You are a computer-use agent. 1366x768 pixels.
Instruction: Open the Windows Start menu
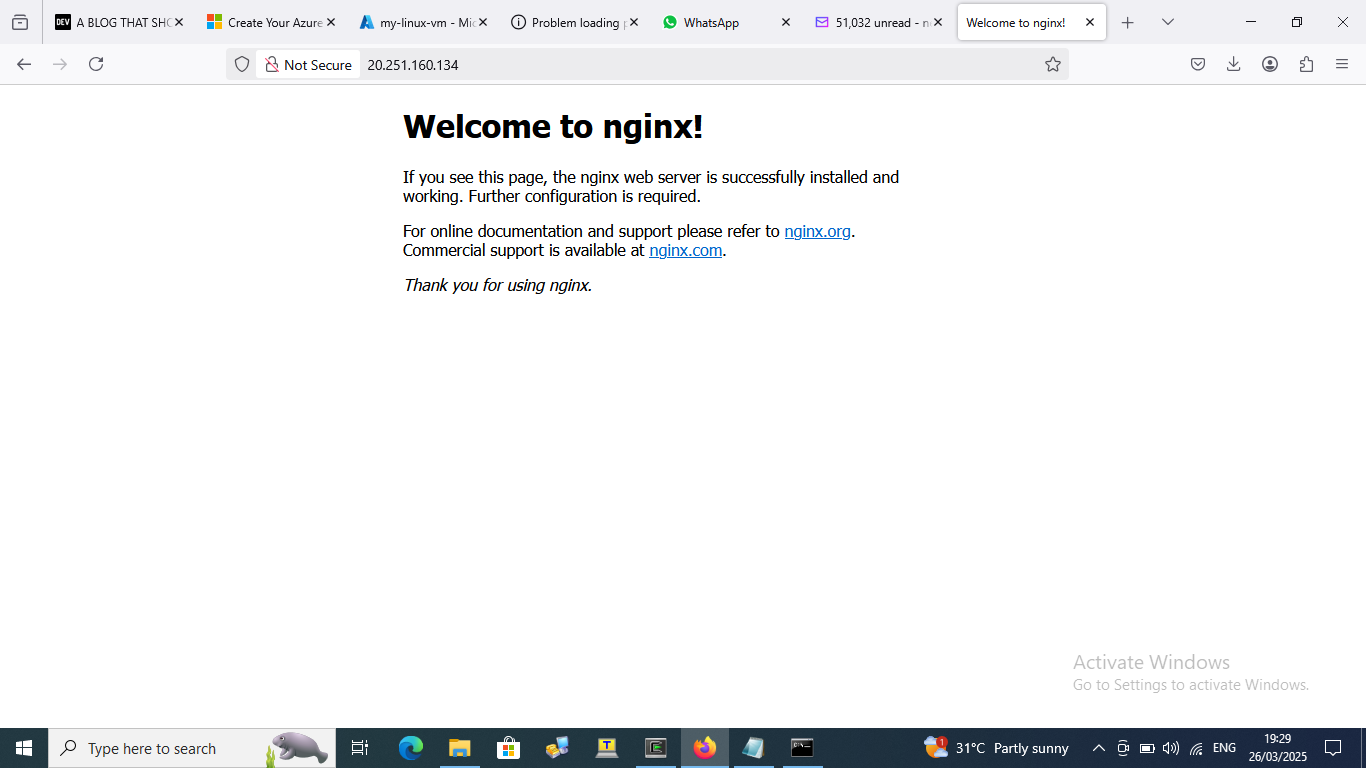24,748
